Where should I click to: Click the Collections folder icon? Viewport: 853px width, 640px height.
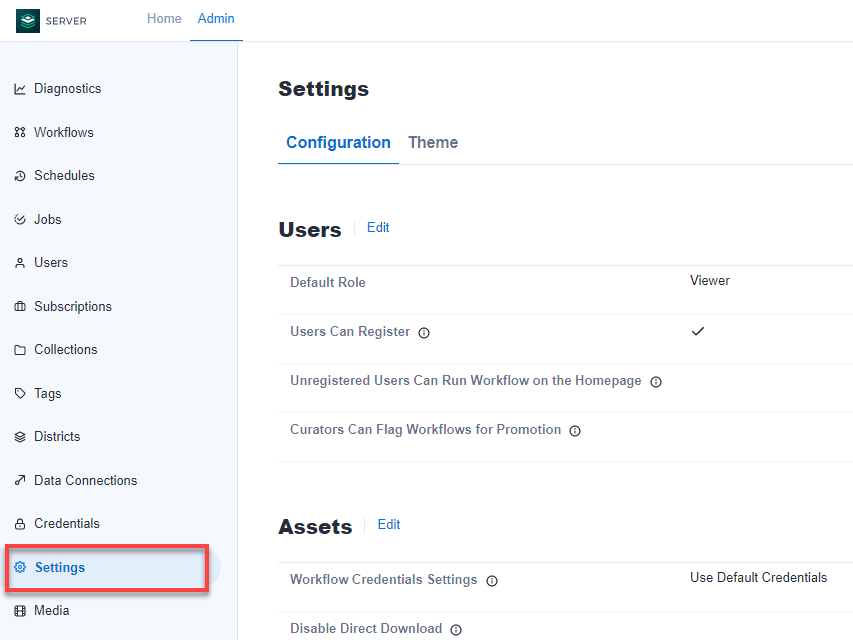[20, 350]
